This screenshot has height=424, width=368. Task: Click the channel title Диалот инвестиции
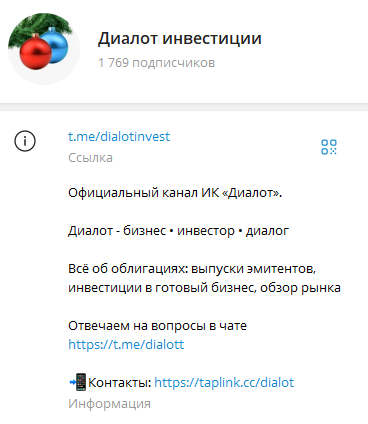tap(180, 38)
